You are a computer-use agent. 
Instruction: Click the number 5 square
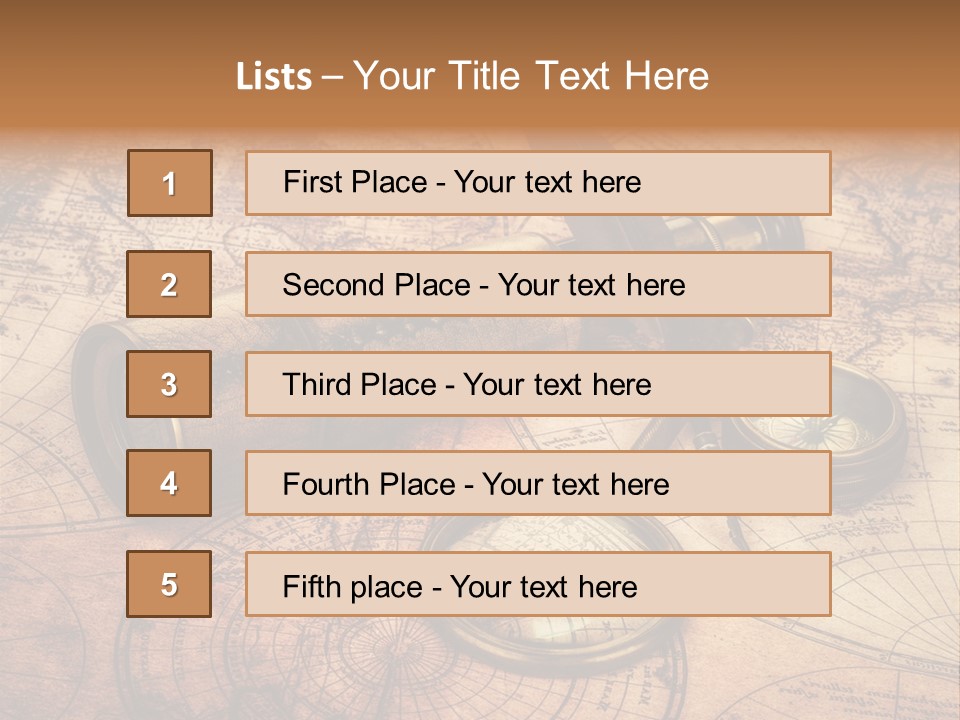169,584
